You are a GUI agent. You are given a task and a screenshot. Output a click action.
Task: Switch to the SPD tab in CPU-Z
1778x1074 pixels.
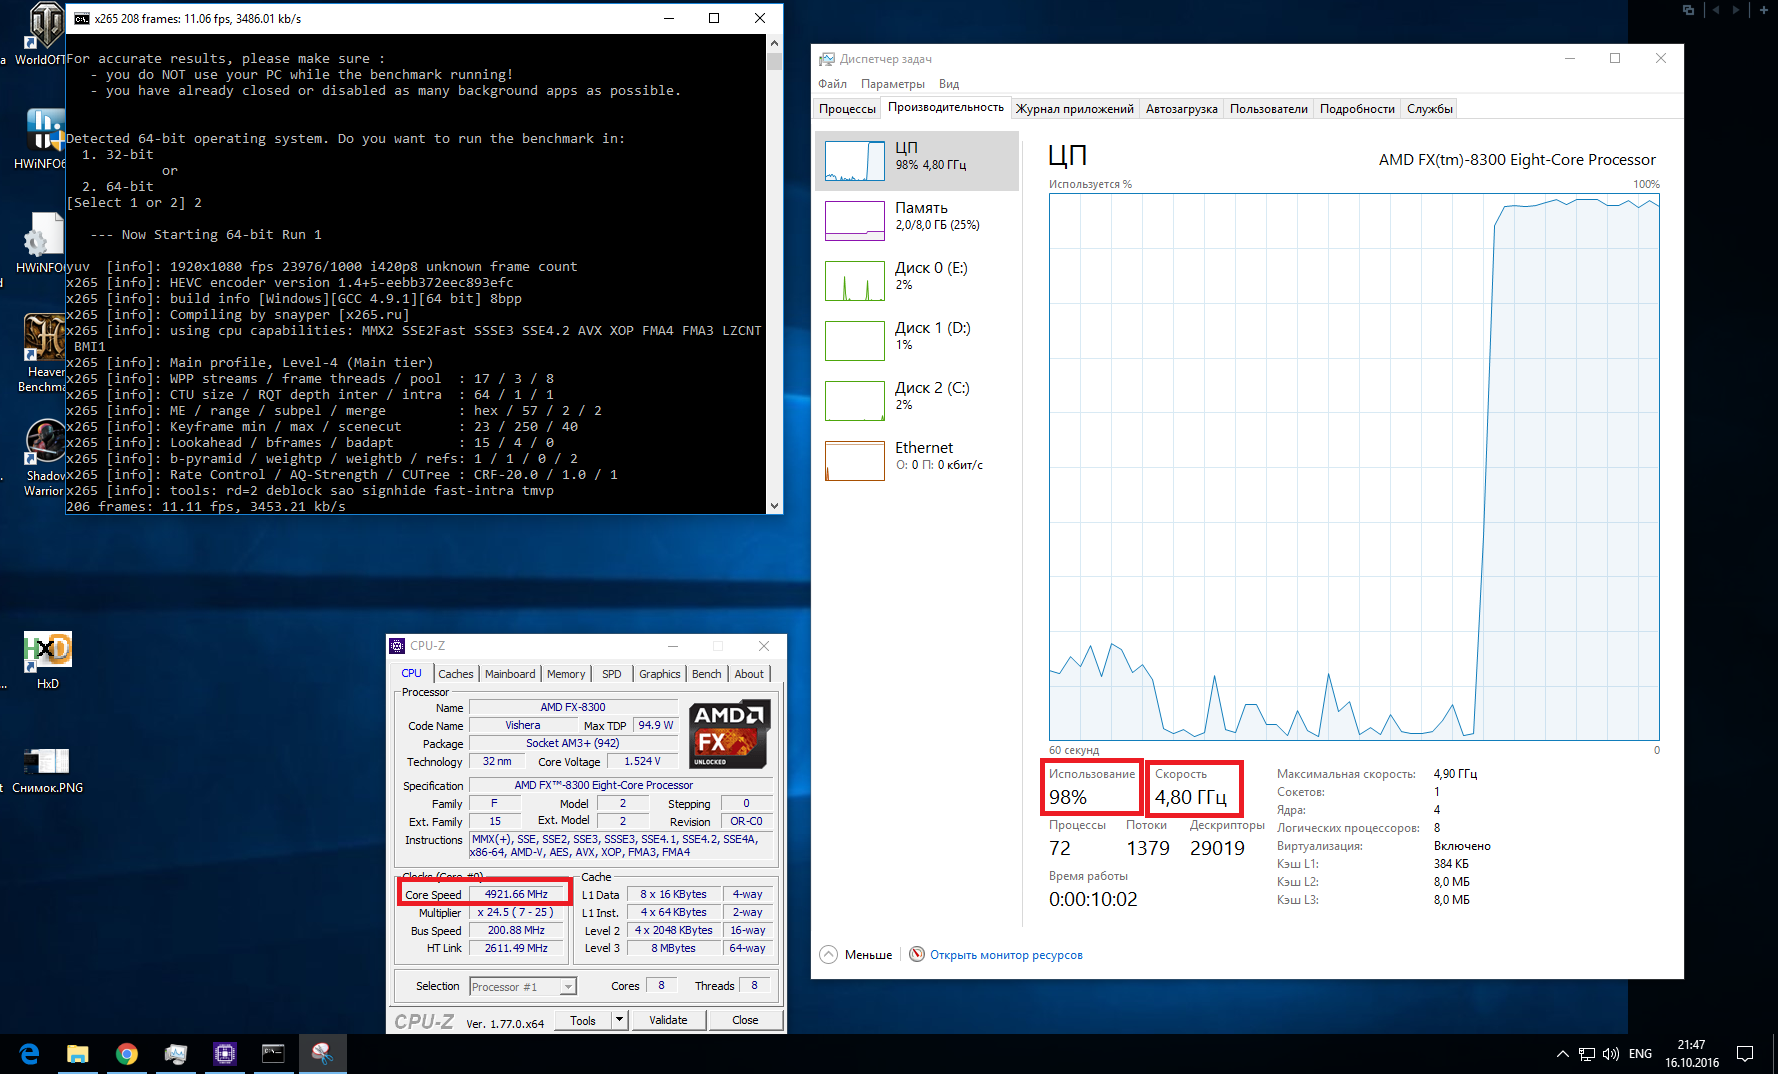[612, 674]
